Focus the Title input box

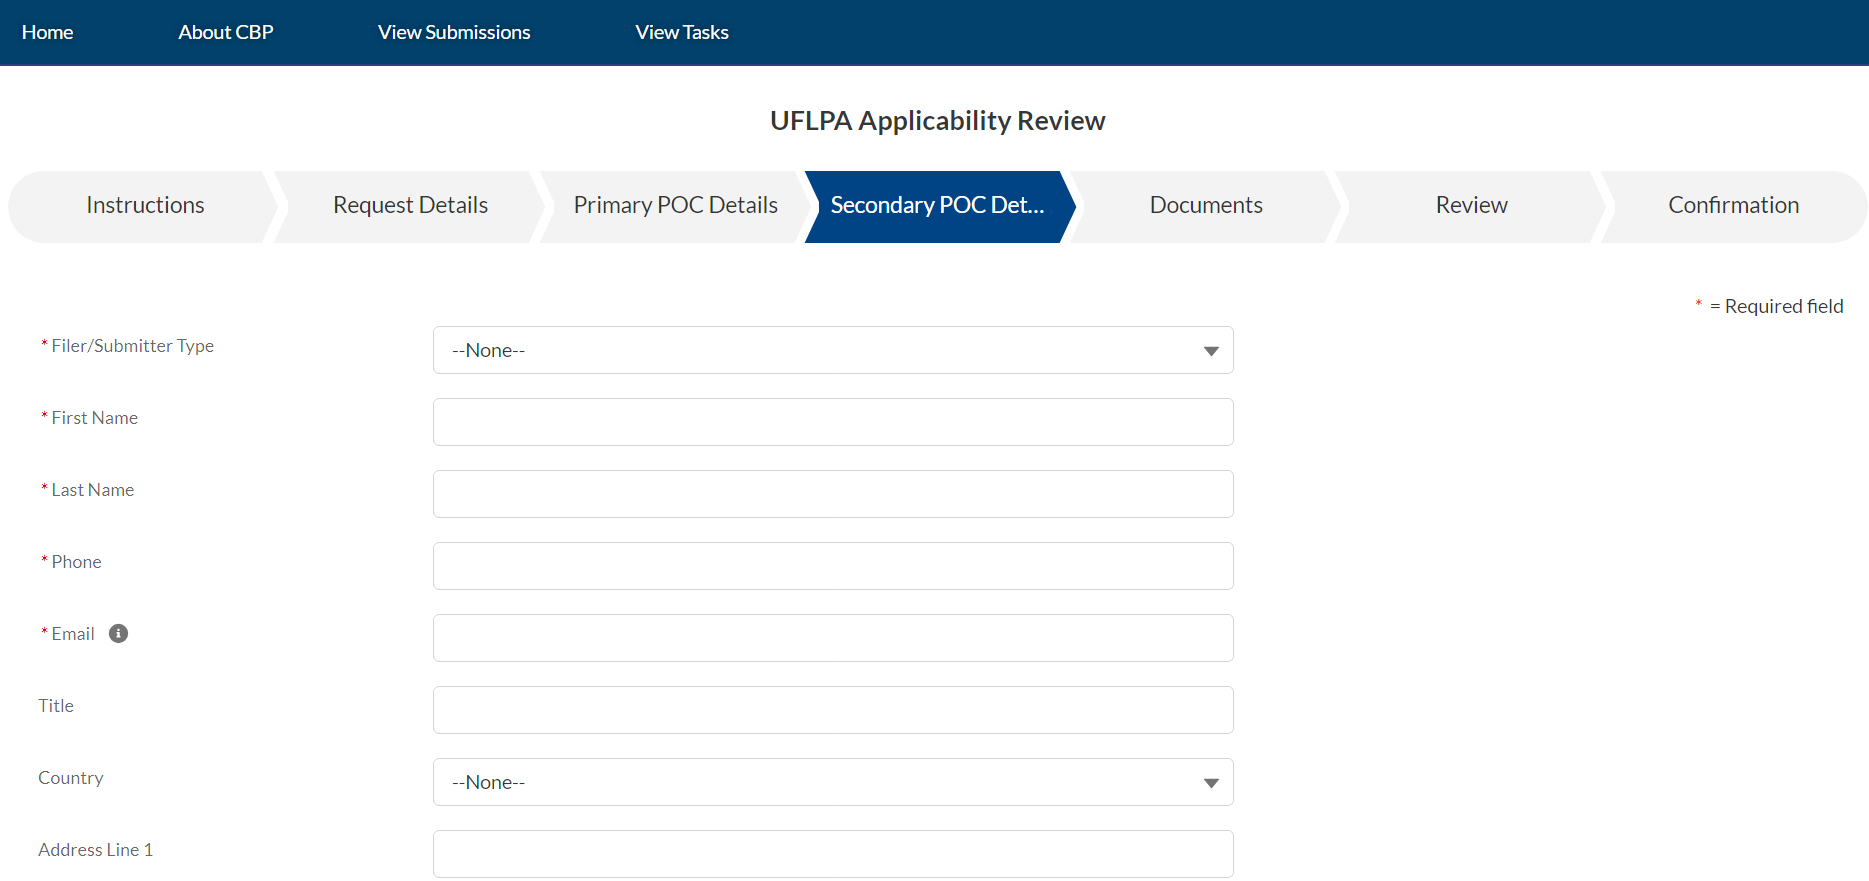832,710
